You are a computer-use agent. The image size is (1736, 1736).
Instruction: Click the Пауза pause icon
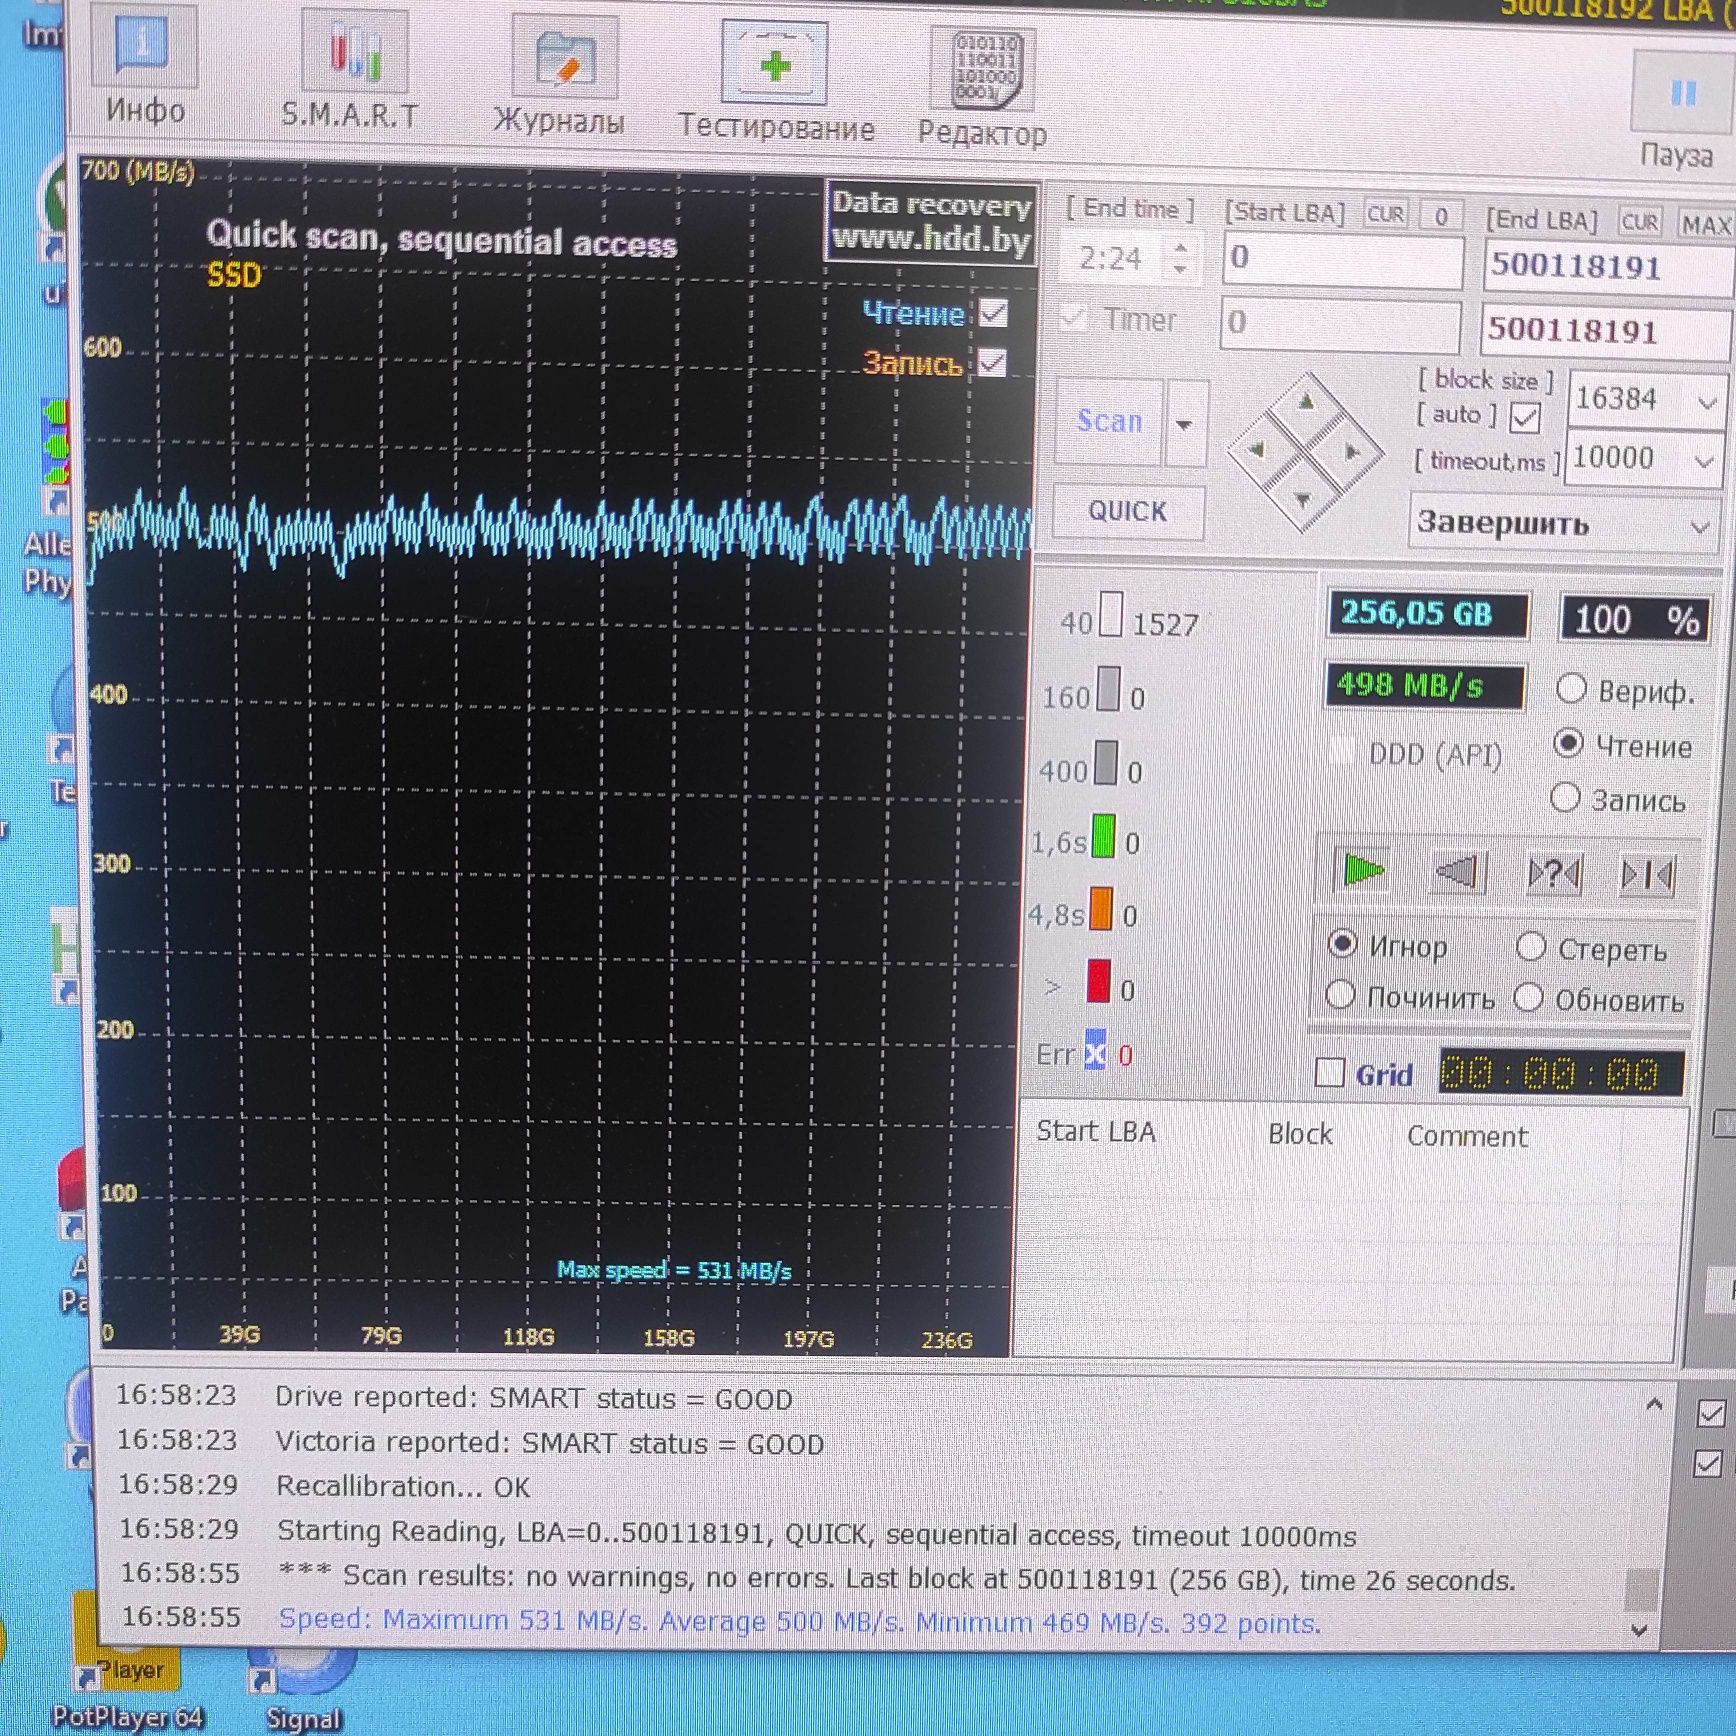tap(1682, 94)
